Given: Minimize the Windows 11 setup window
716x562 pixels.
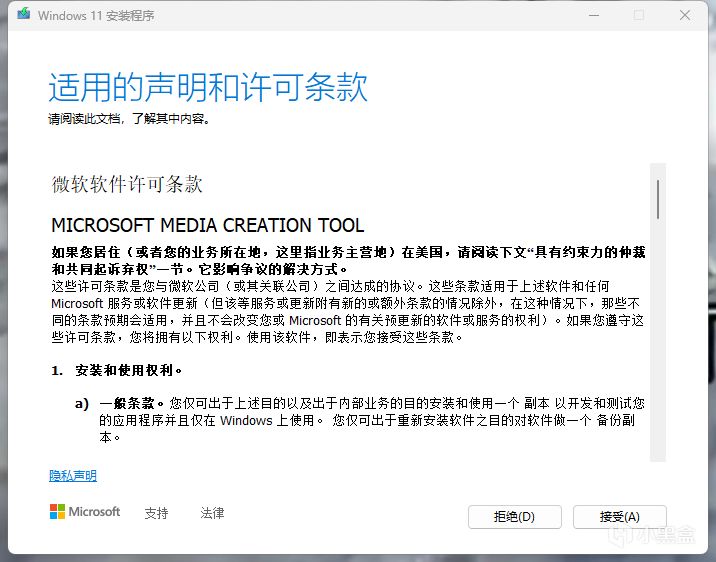Looking at the screenshot, I should tap(594, 15).
